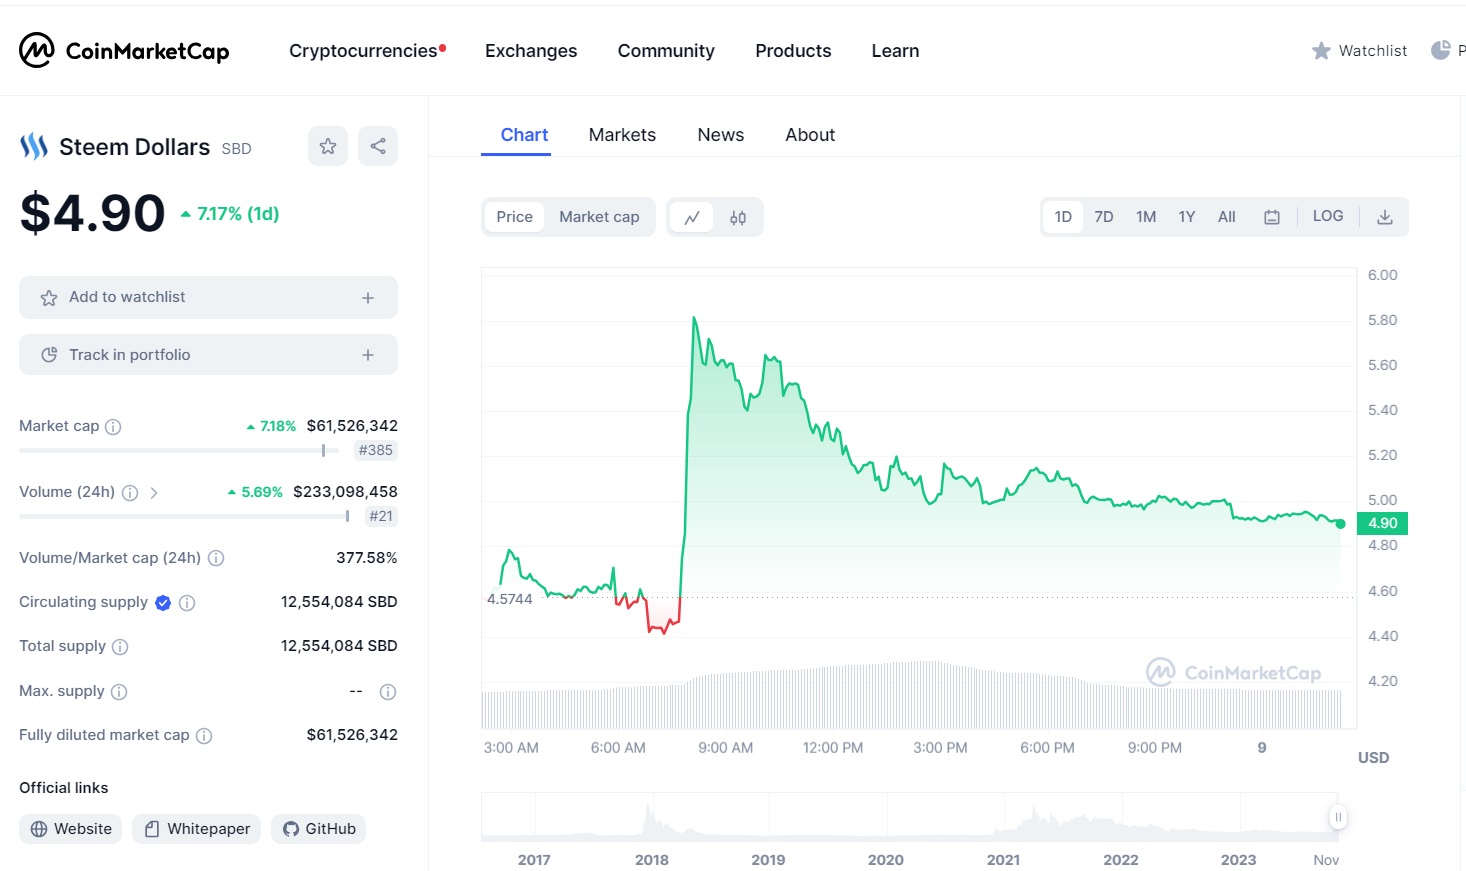The width and height of the screenshot is (1466, 871).
Task: Select 1Y time range
Action: click(x=1187, y=217)
